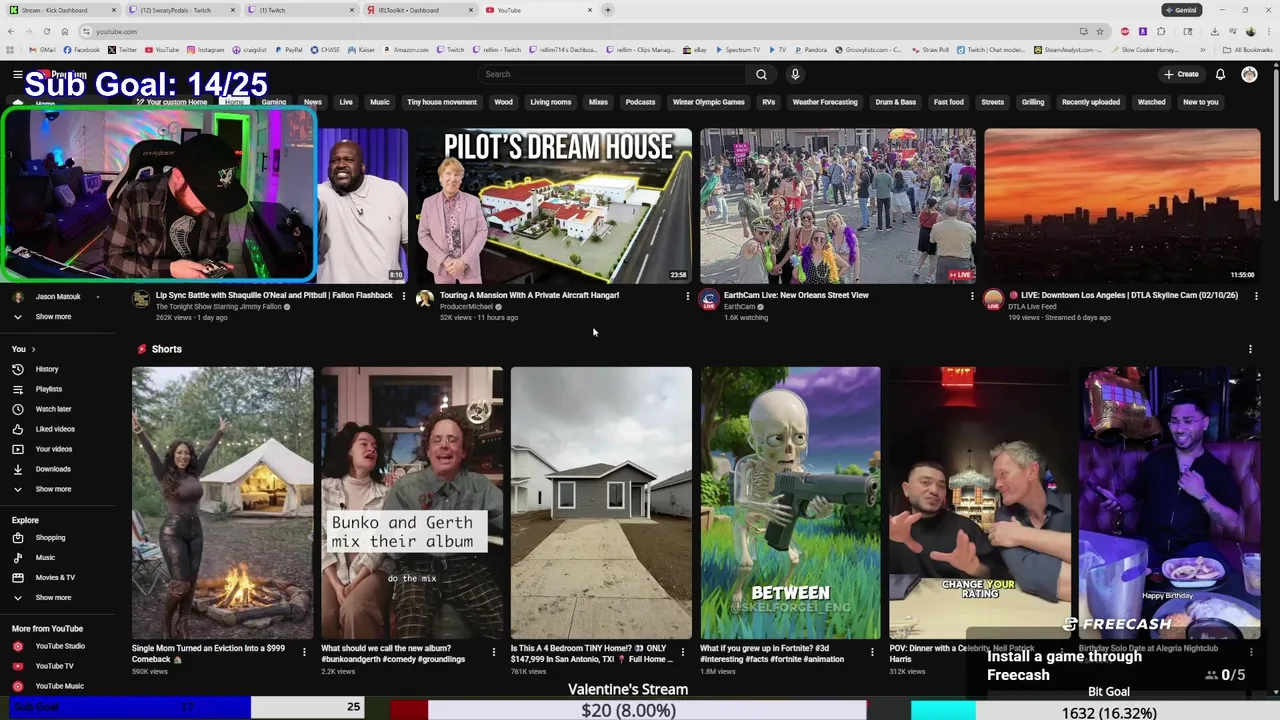Open Liked videos in the sidebar
Screen dimensions: 1280x720
[55, 429]
